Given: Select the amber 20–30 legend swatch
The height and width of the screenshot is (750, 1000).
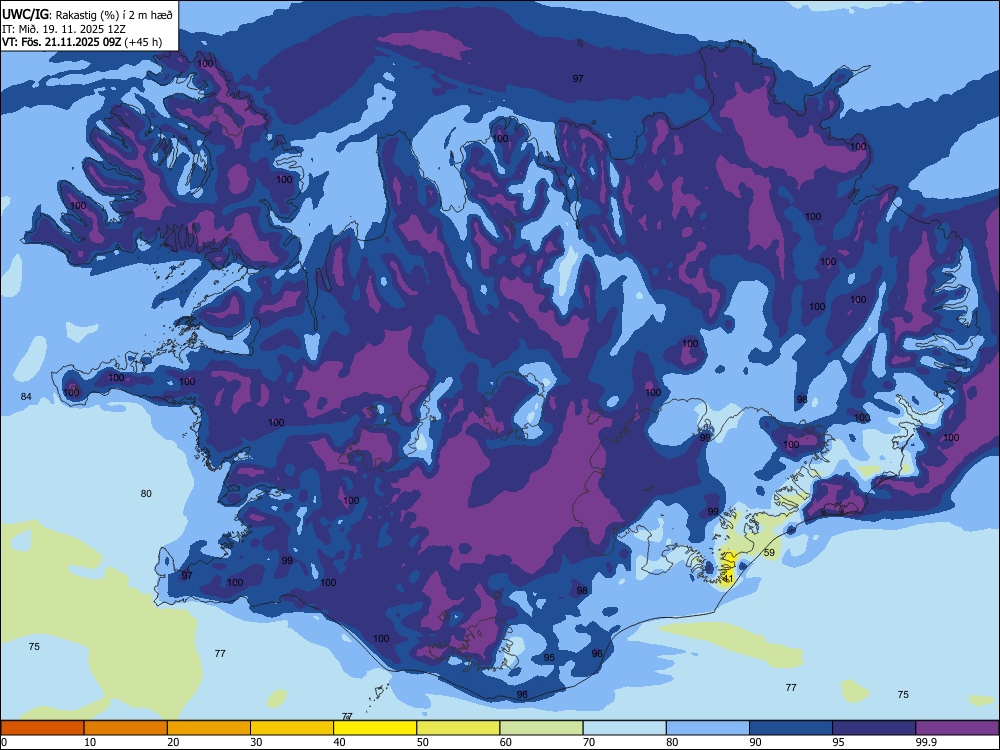Looking at the screenshot, I should (209, 728).
